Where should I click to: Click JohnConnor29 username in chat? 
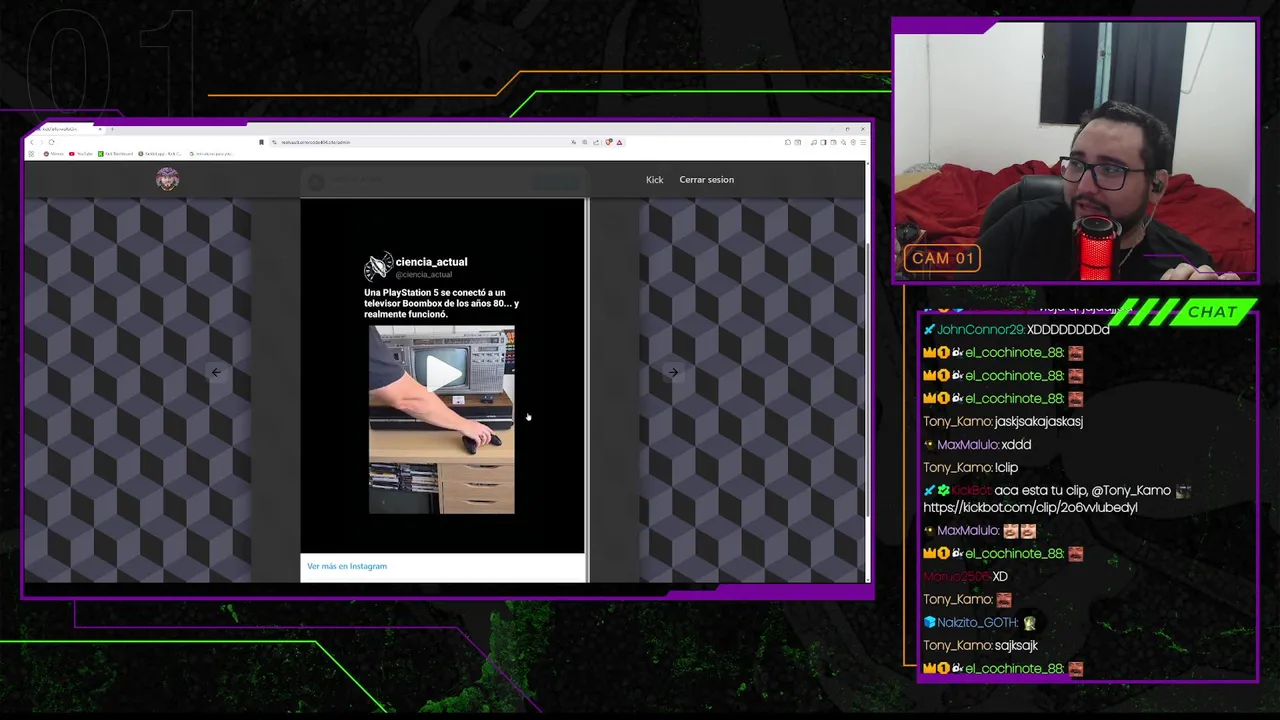tap(981, 329)
